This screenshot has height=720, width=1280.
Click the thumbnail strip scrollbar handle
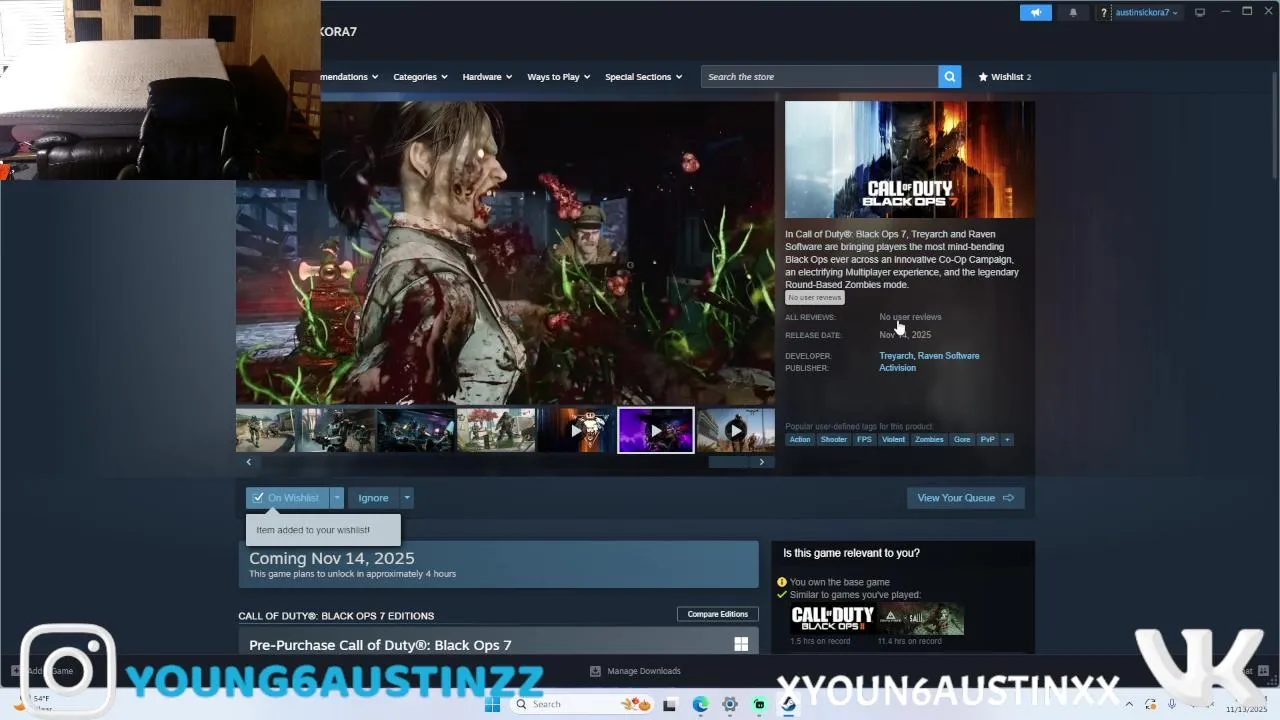pyautogui.click(x=729, y=462)
